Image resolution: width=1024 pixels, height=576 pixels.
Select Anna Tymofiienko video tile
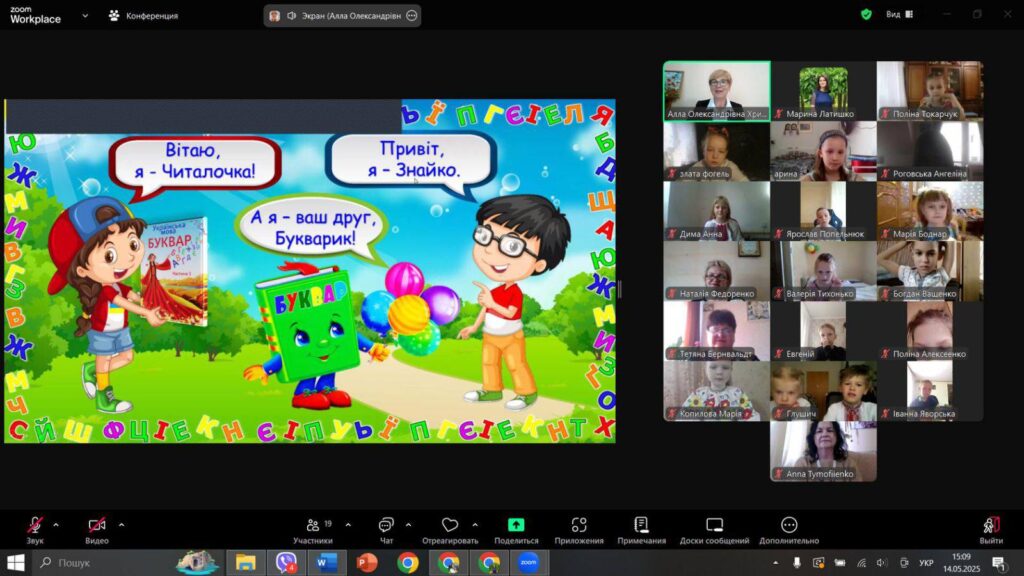(x=824, y=451)
